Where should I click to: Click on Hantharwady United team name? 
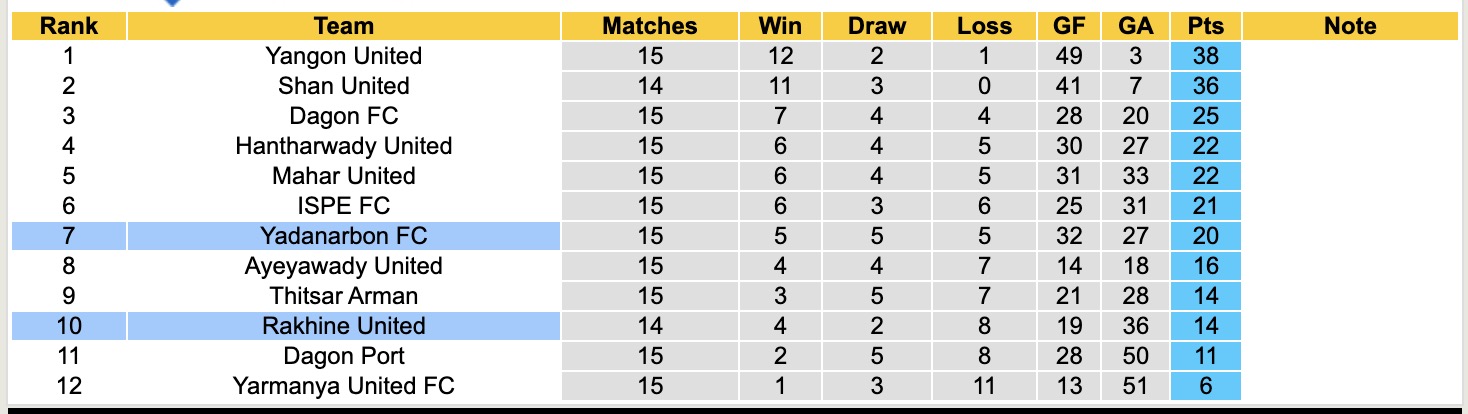[343, 146]
